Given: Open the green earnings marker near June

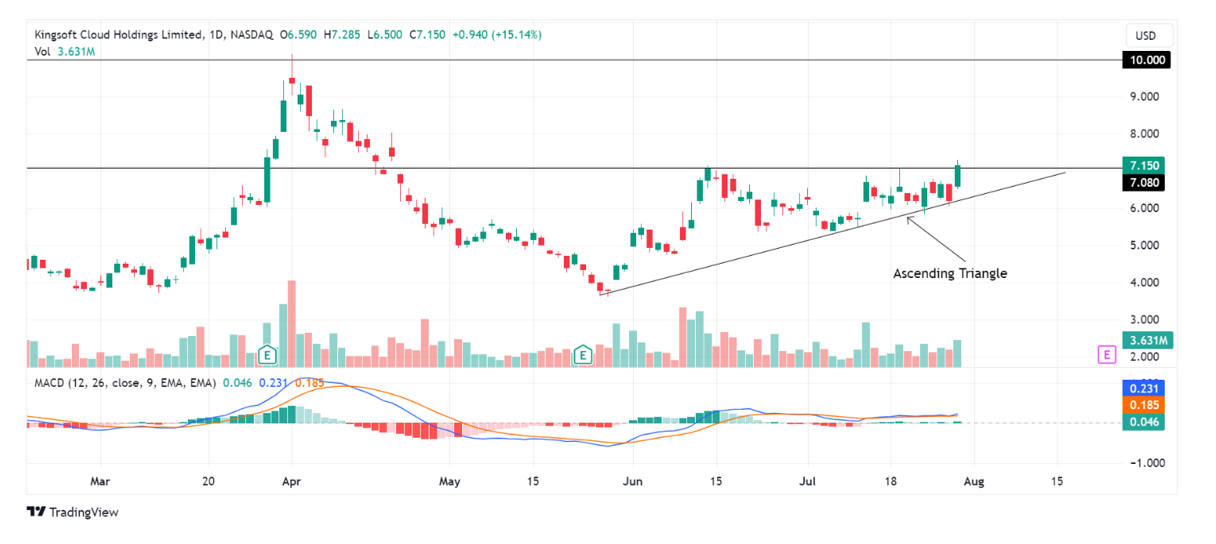Looking at the screenshot, I should [x=584, y=354].
